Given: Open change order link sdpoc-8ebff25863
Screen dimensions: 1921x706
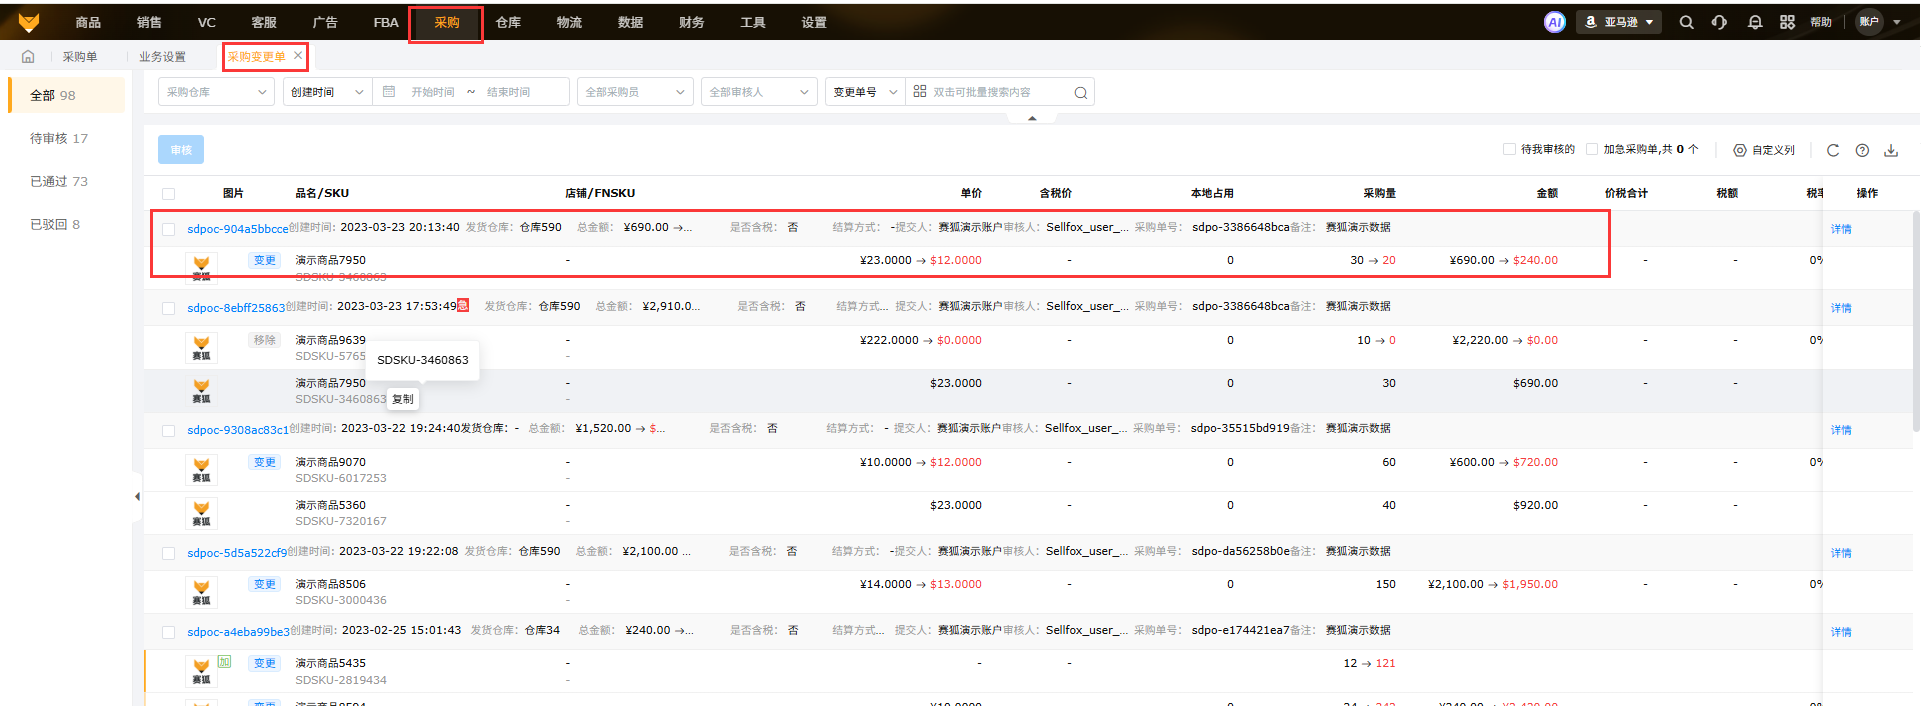Looking at the screenshot, I should tap(236, 308).
